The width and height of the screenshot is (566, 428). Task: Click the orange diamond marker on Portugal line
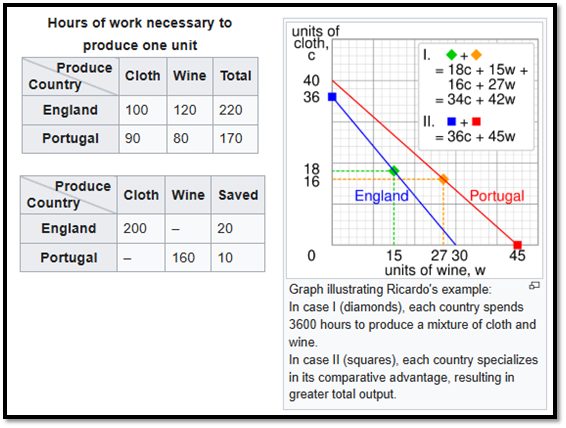443,179
